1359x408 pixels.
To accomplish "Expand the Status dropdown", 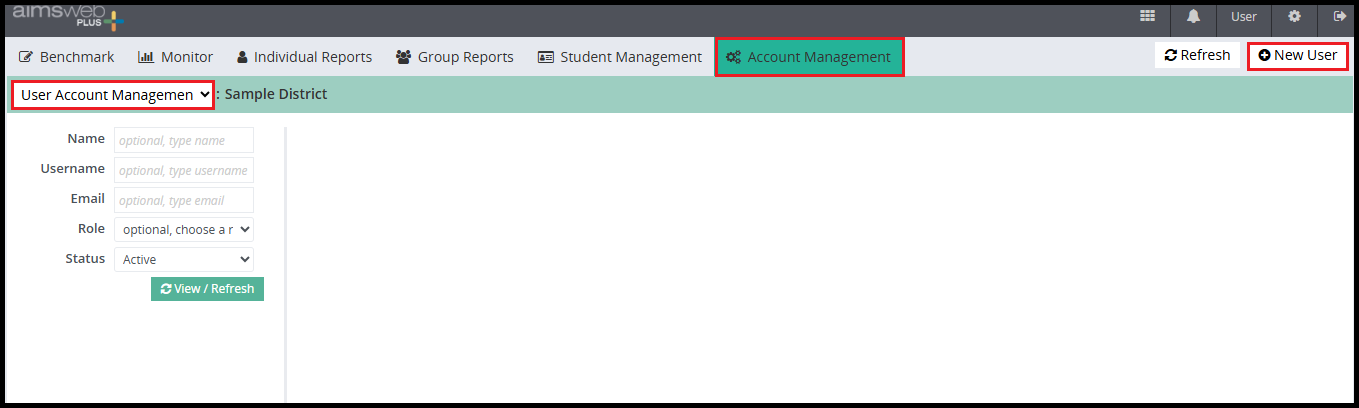I will (x=184, y=260).
